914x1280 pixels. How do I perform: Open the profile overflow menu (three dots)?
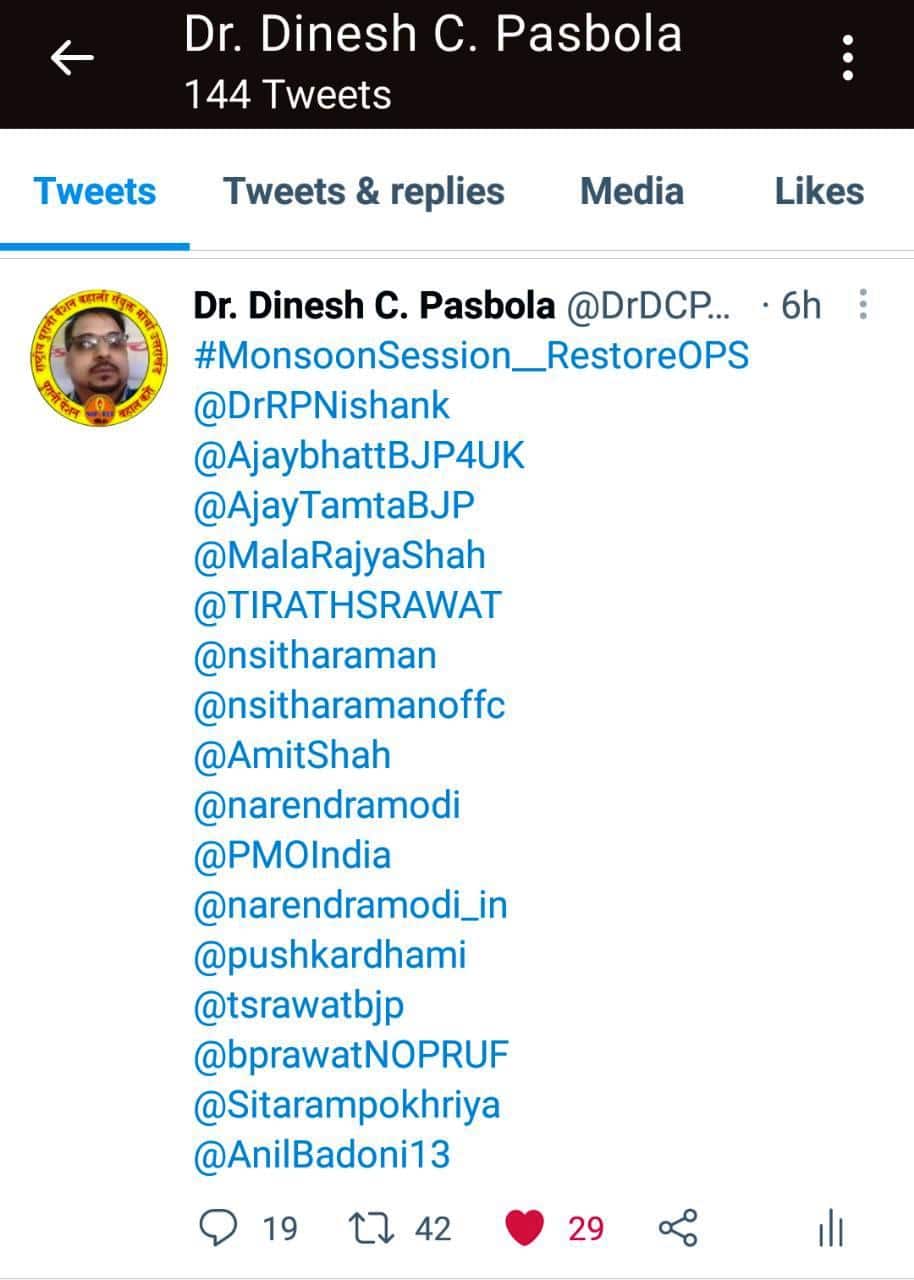coord(848,58)
